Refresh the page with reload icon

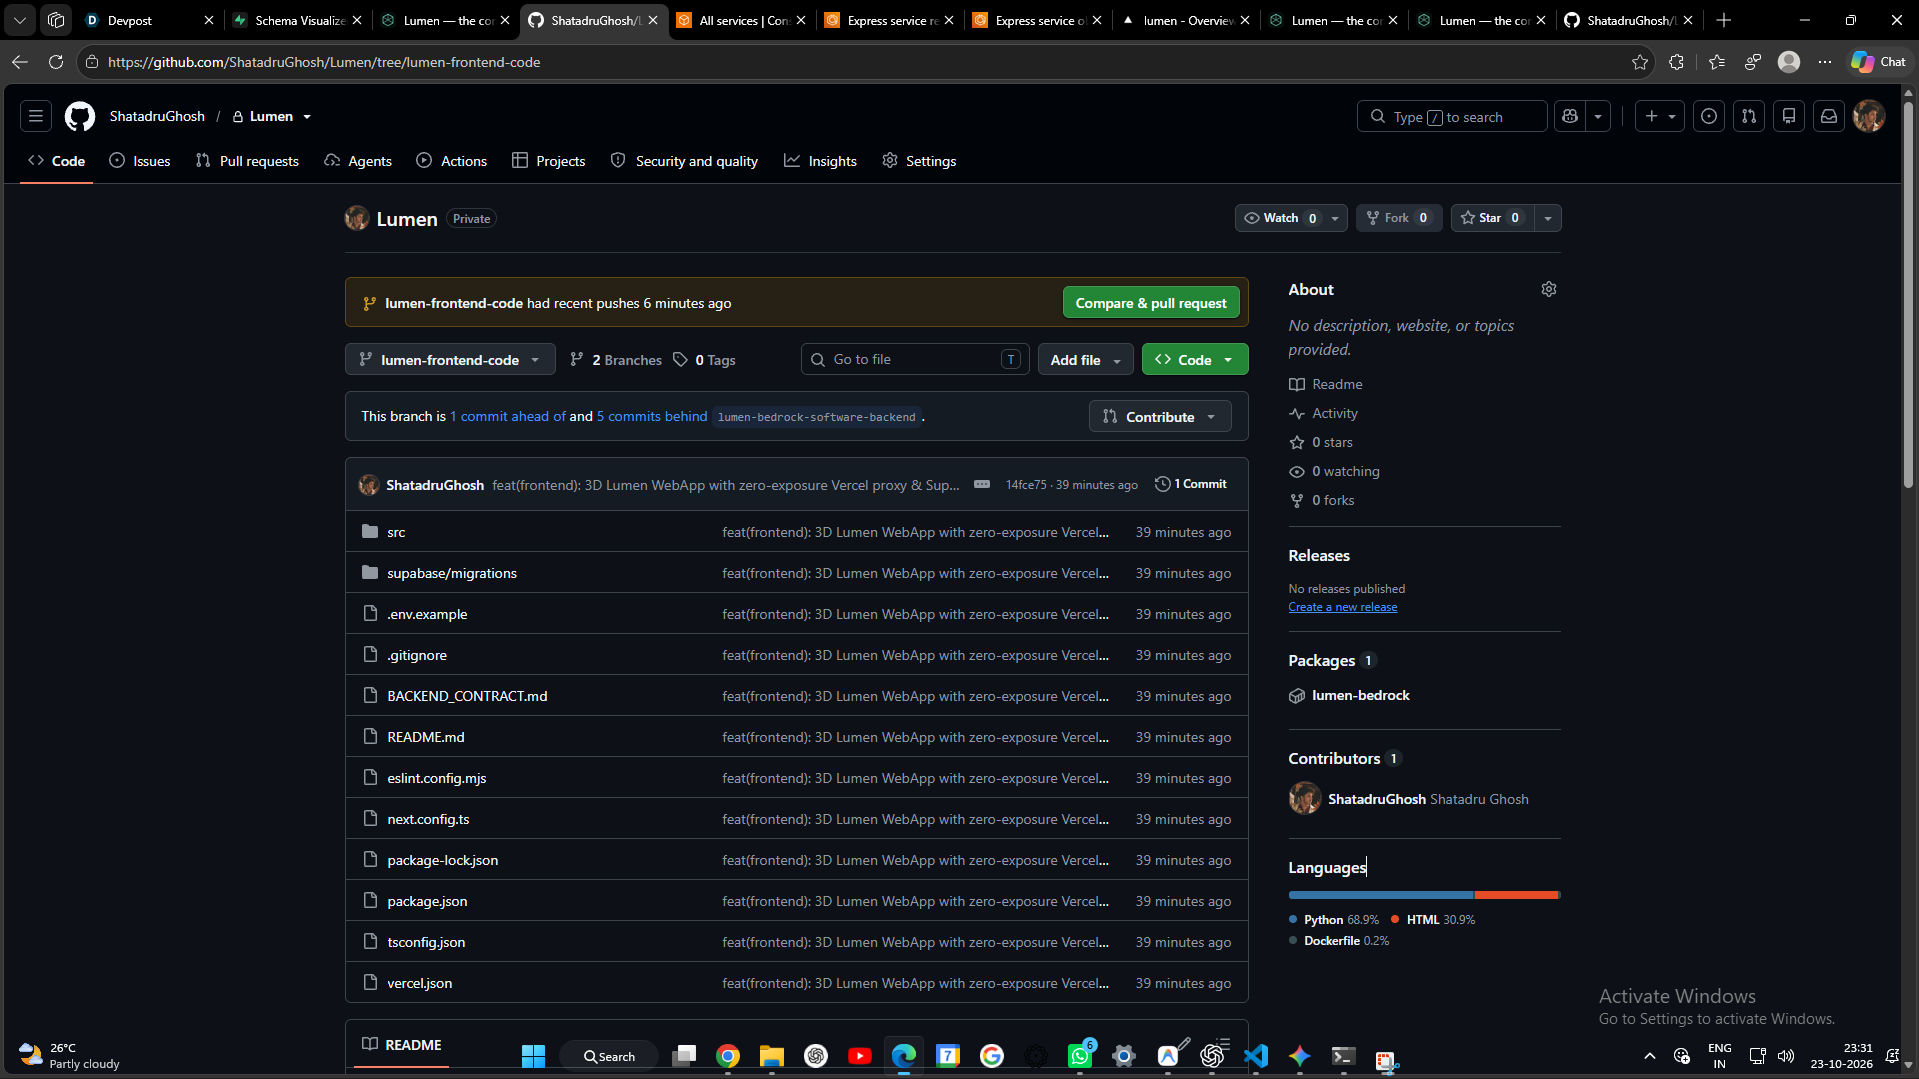point(56,62)
